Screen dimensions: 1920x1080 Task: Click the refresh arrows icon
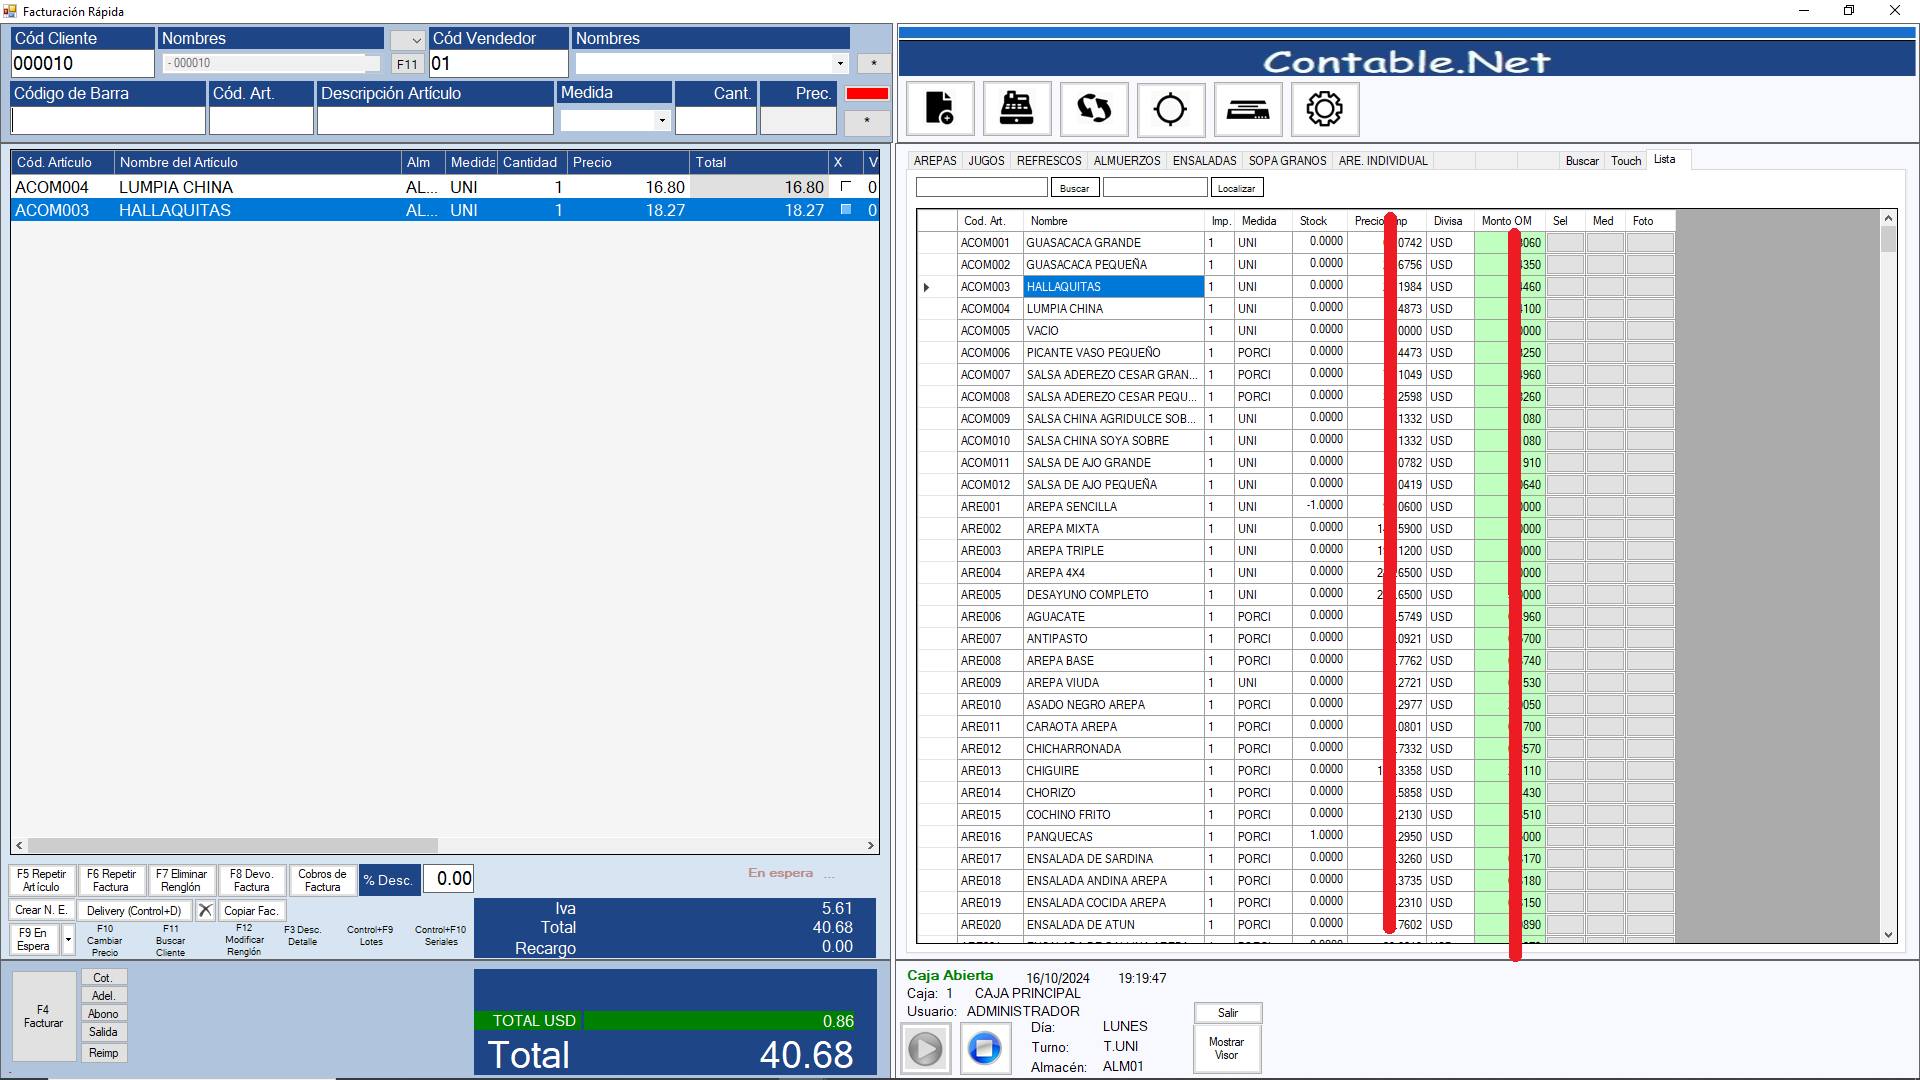pos(1094,108)
